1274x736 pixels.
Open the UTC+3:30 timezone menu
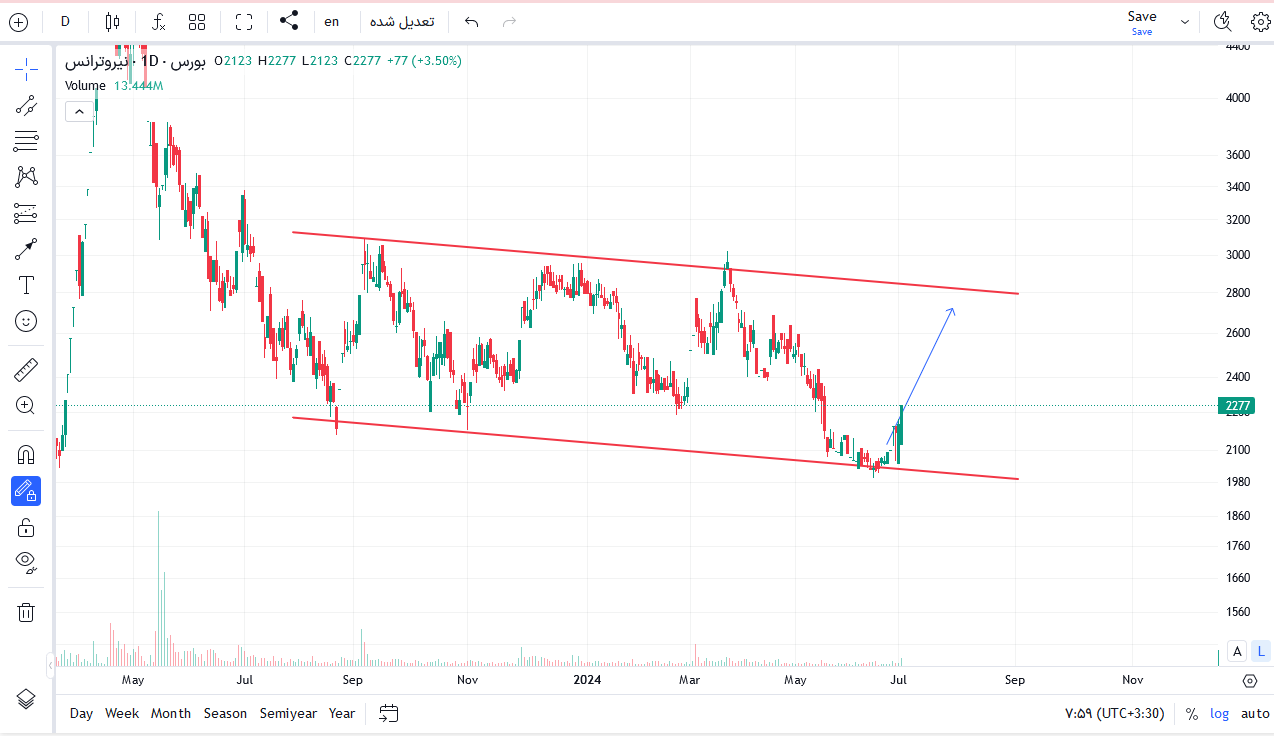coord(1115,714)
